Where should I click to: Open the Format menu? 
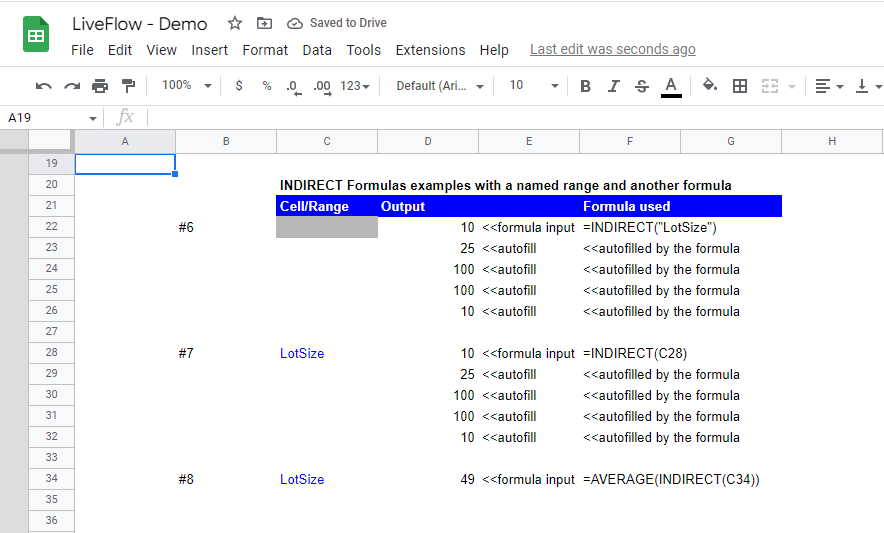click(265, 50)
